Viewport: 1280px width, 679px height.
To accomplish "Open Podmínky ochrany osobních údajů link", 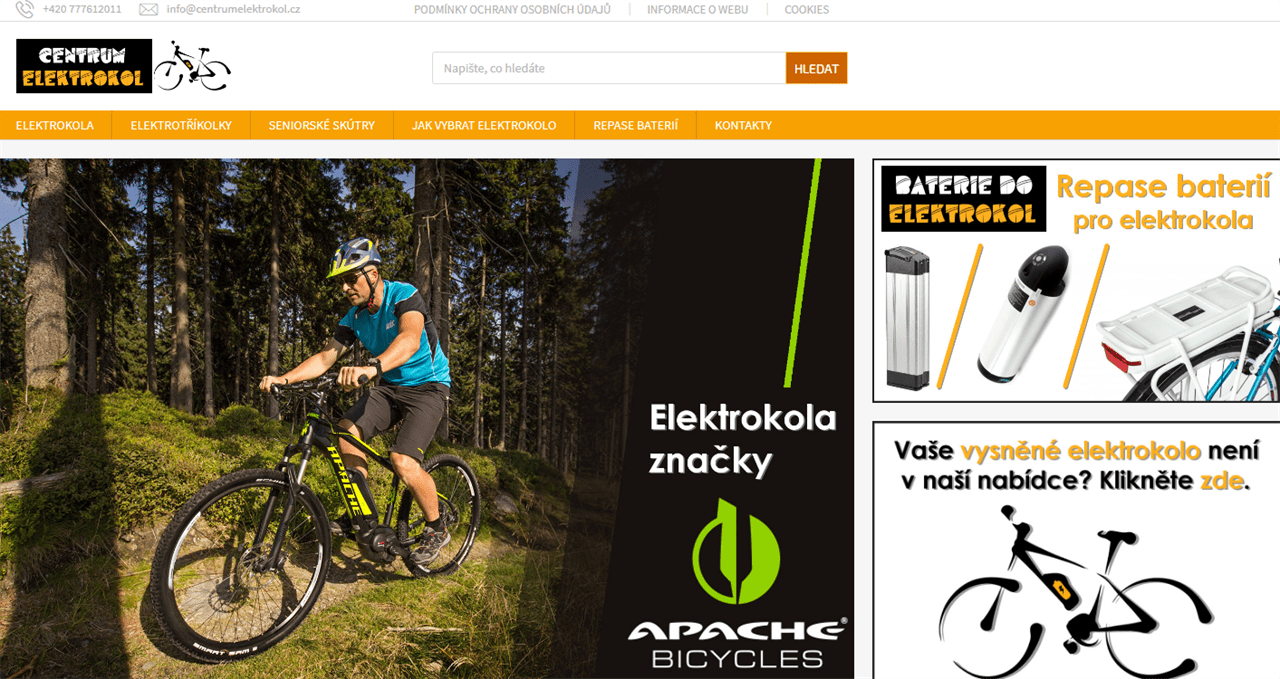I will tap(512, 10).
